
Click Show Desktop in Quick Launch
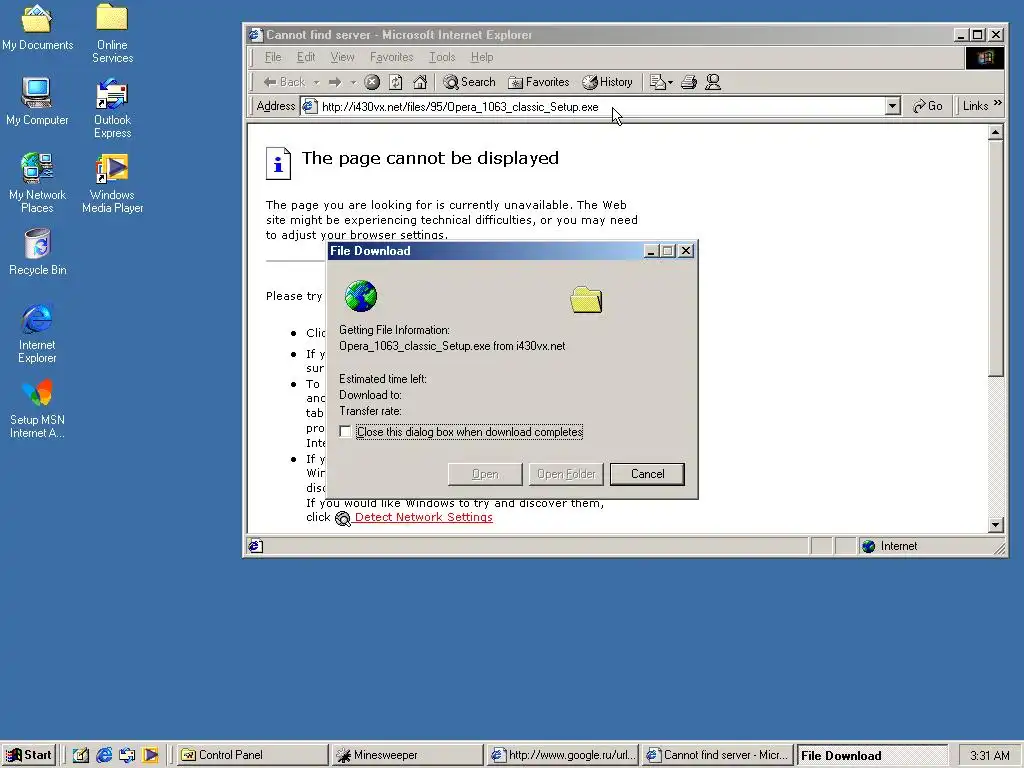80,756
